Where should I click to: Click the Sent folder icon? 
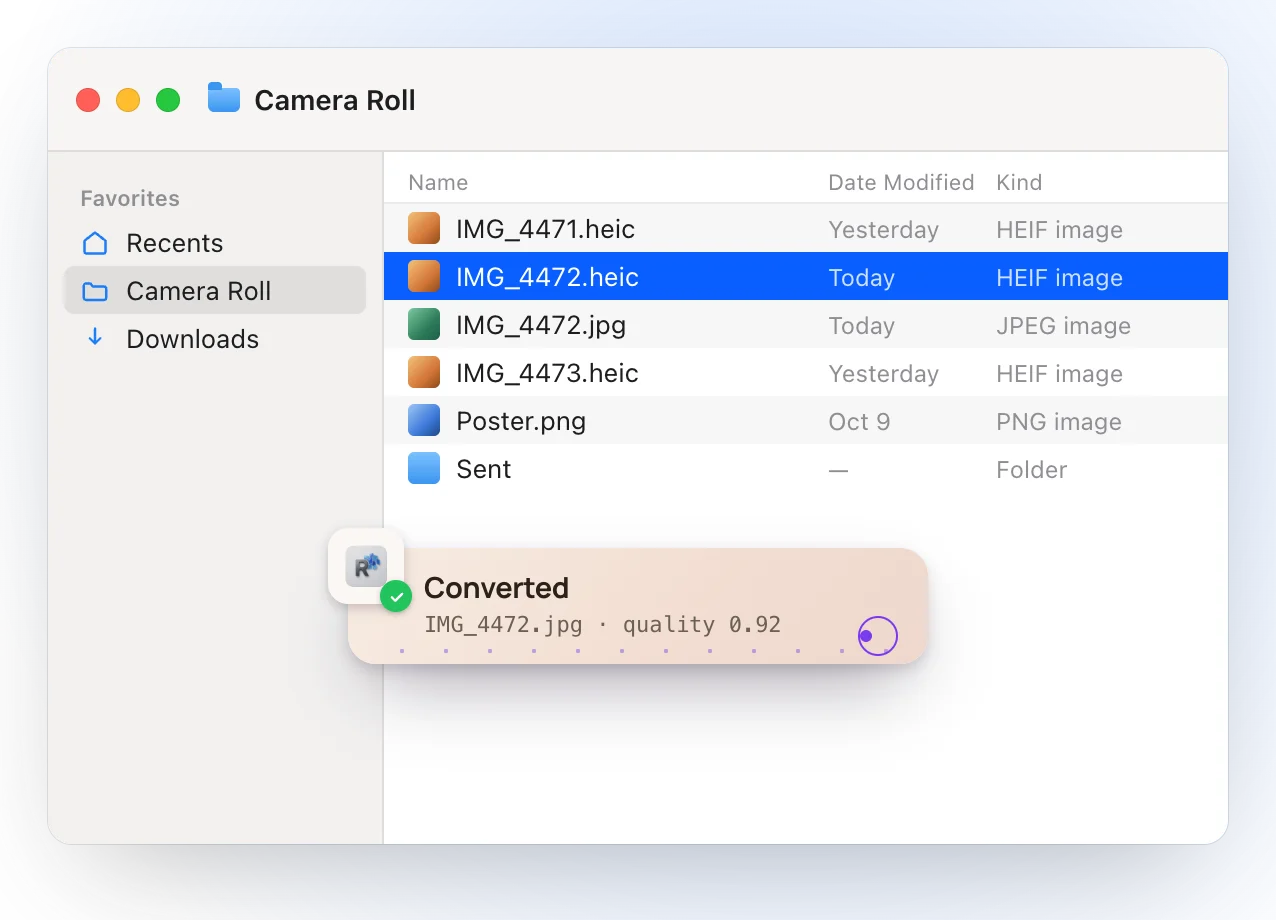pos(424,468)
